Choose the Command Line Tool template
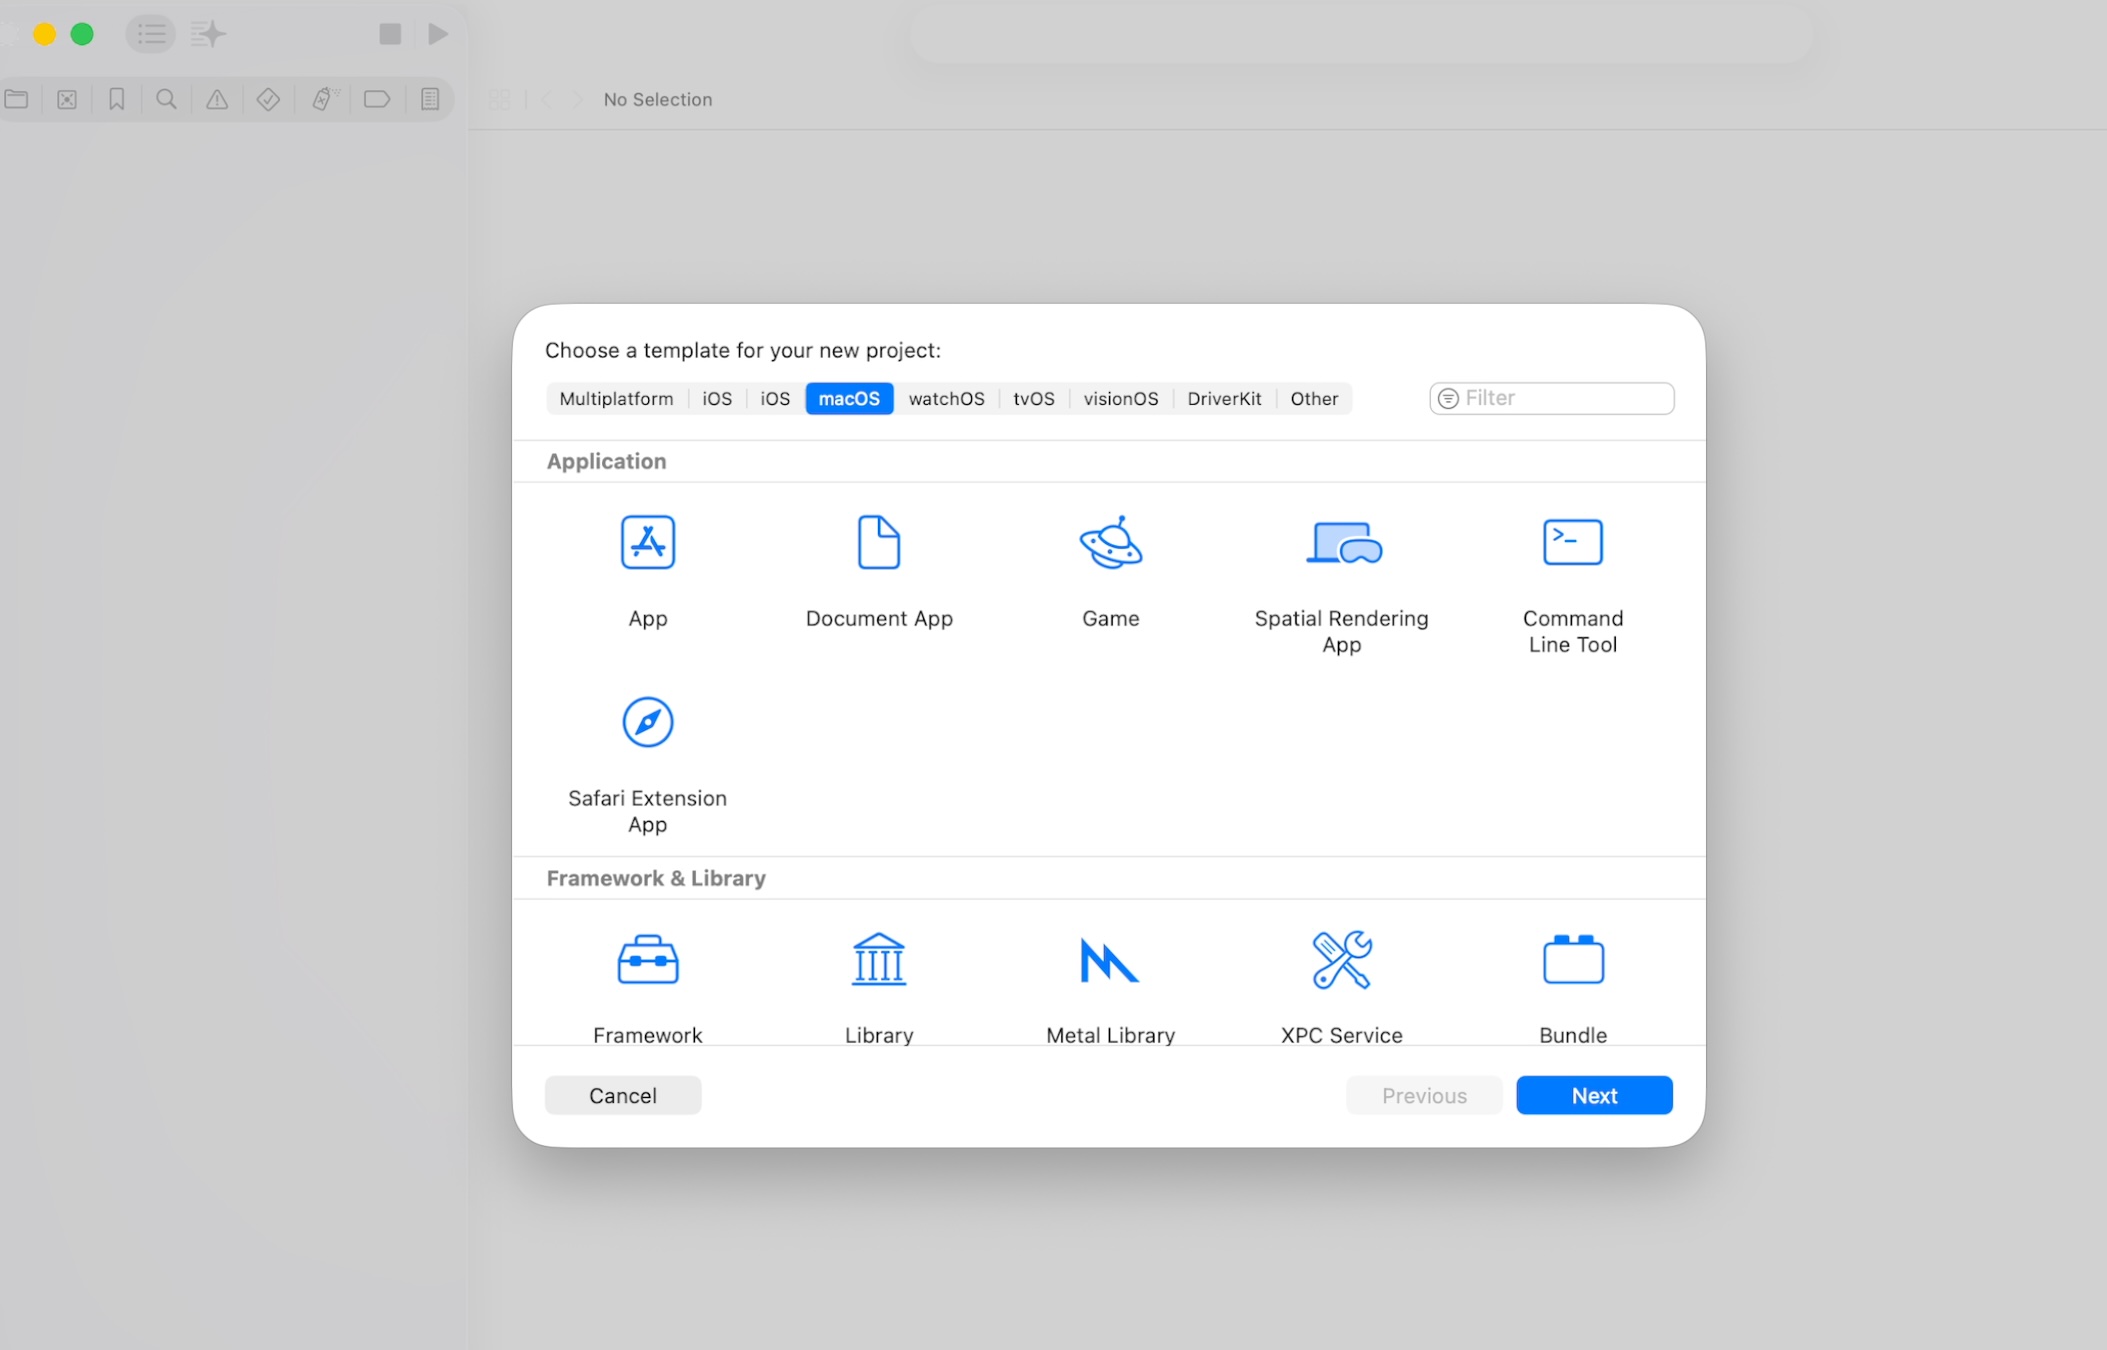Screen dimensions: 2107x1350 1572,543
